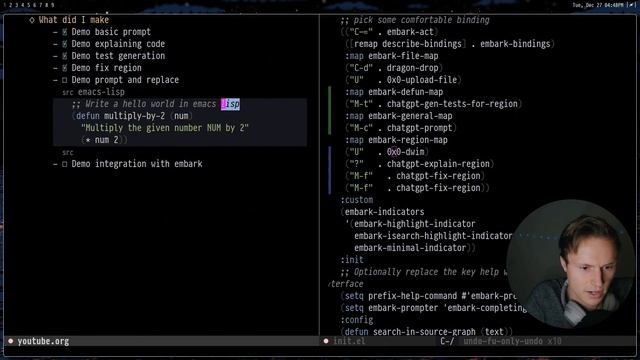The width and height of the screenshot is (640, 360).
Task: Click the webcam video thumbnail
Action: click(x=571, y=264)
